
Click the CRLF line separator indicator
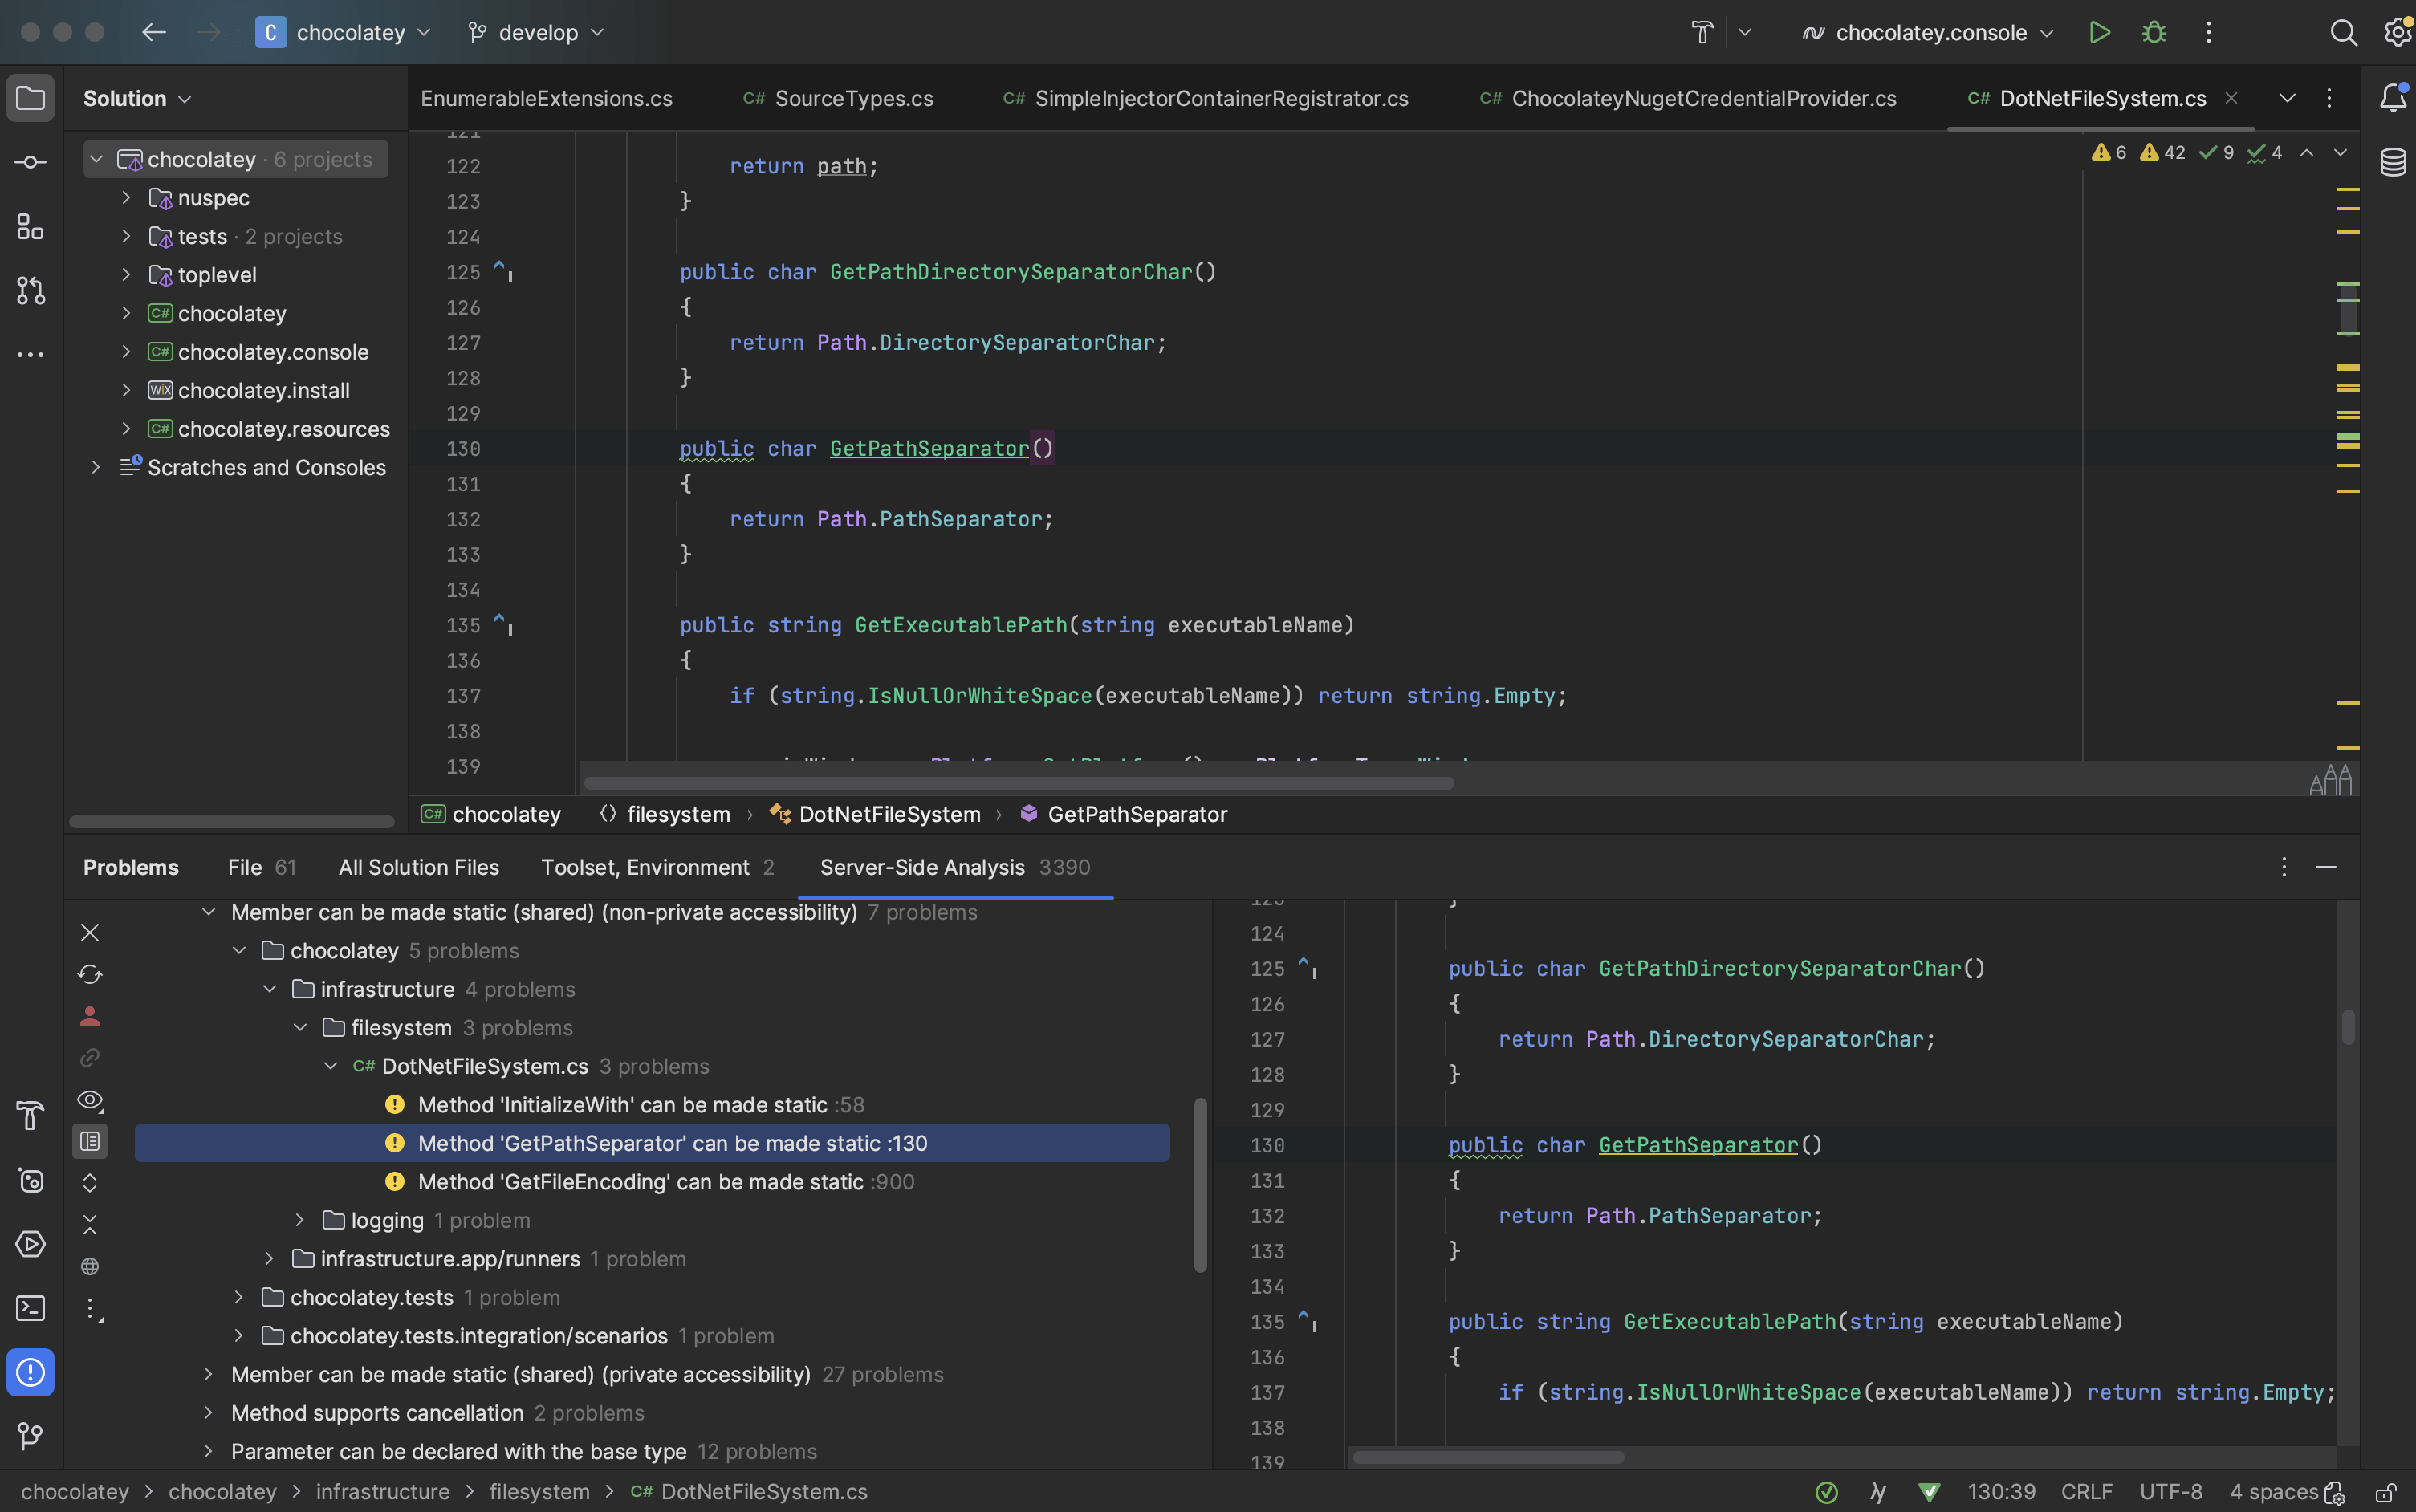[x=2086, y=1492]
